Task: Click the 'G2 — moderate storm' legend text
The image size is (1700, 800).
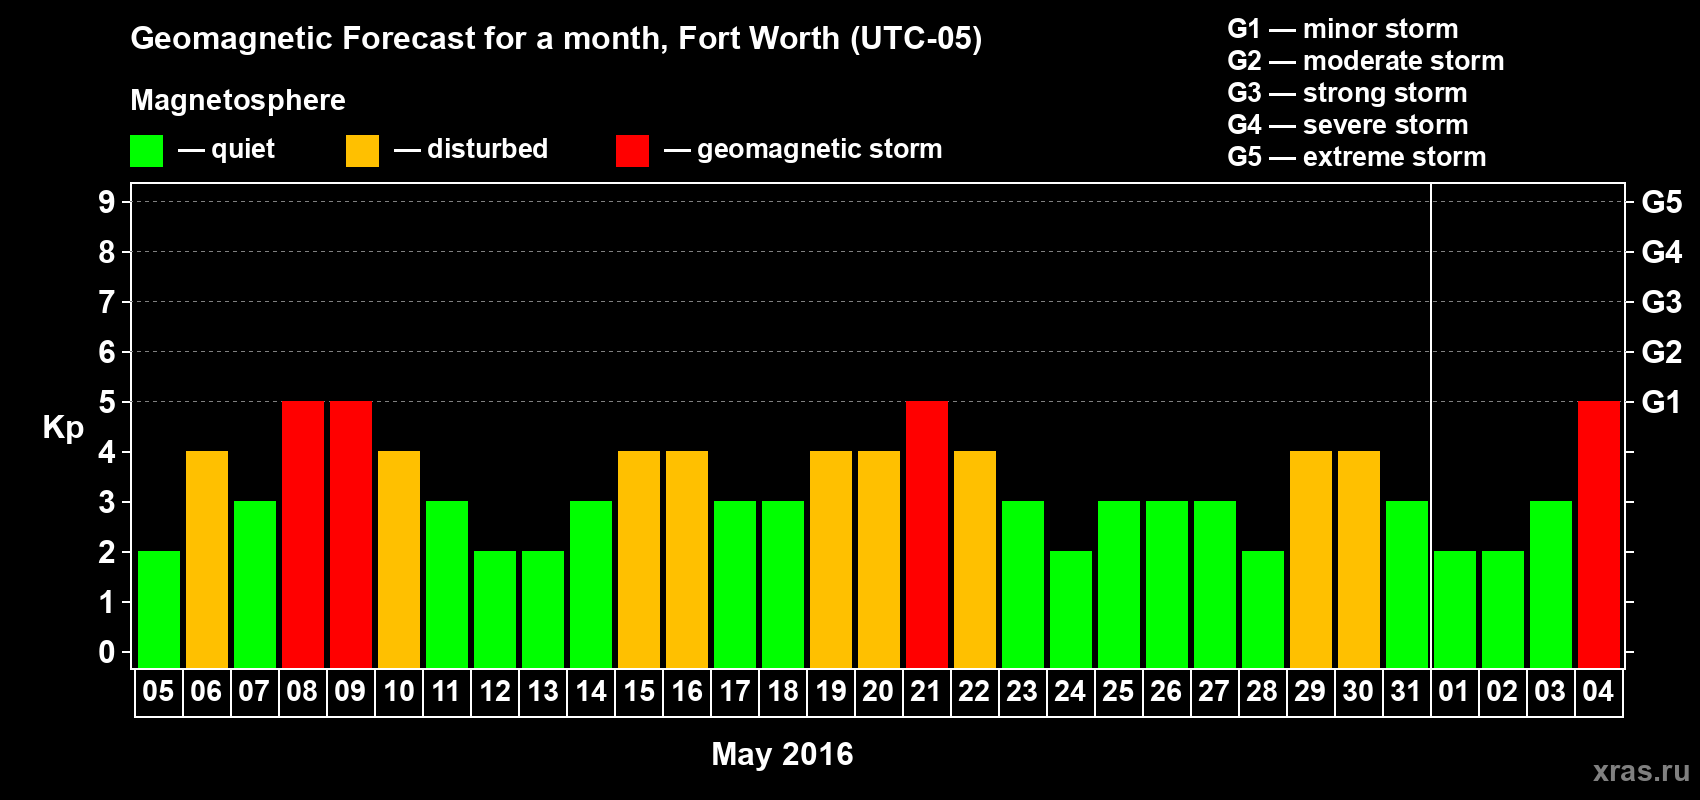Action: (x=1365, y=61)
